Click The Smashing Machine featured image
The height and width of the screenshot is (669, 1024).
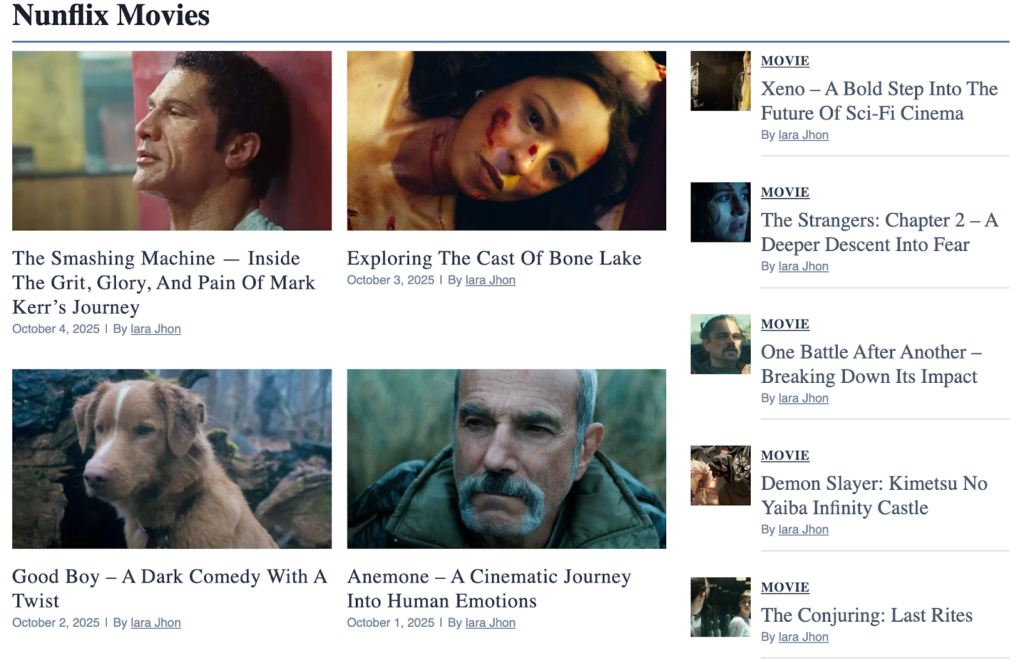tap(172, 140)
